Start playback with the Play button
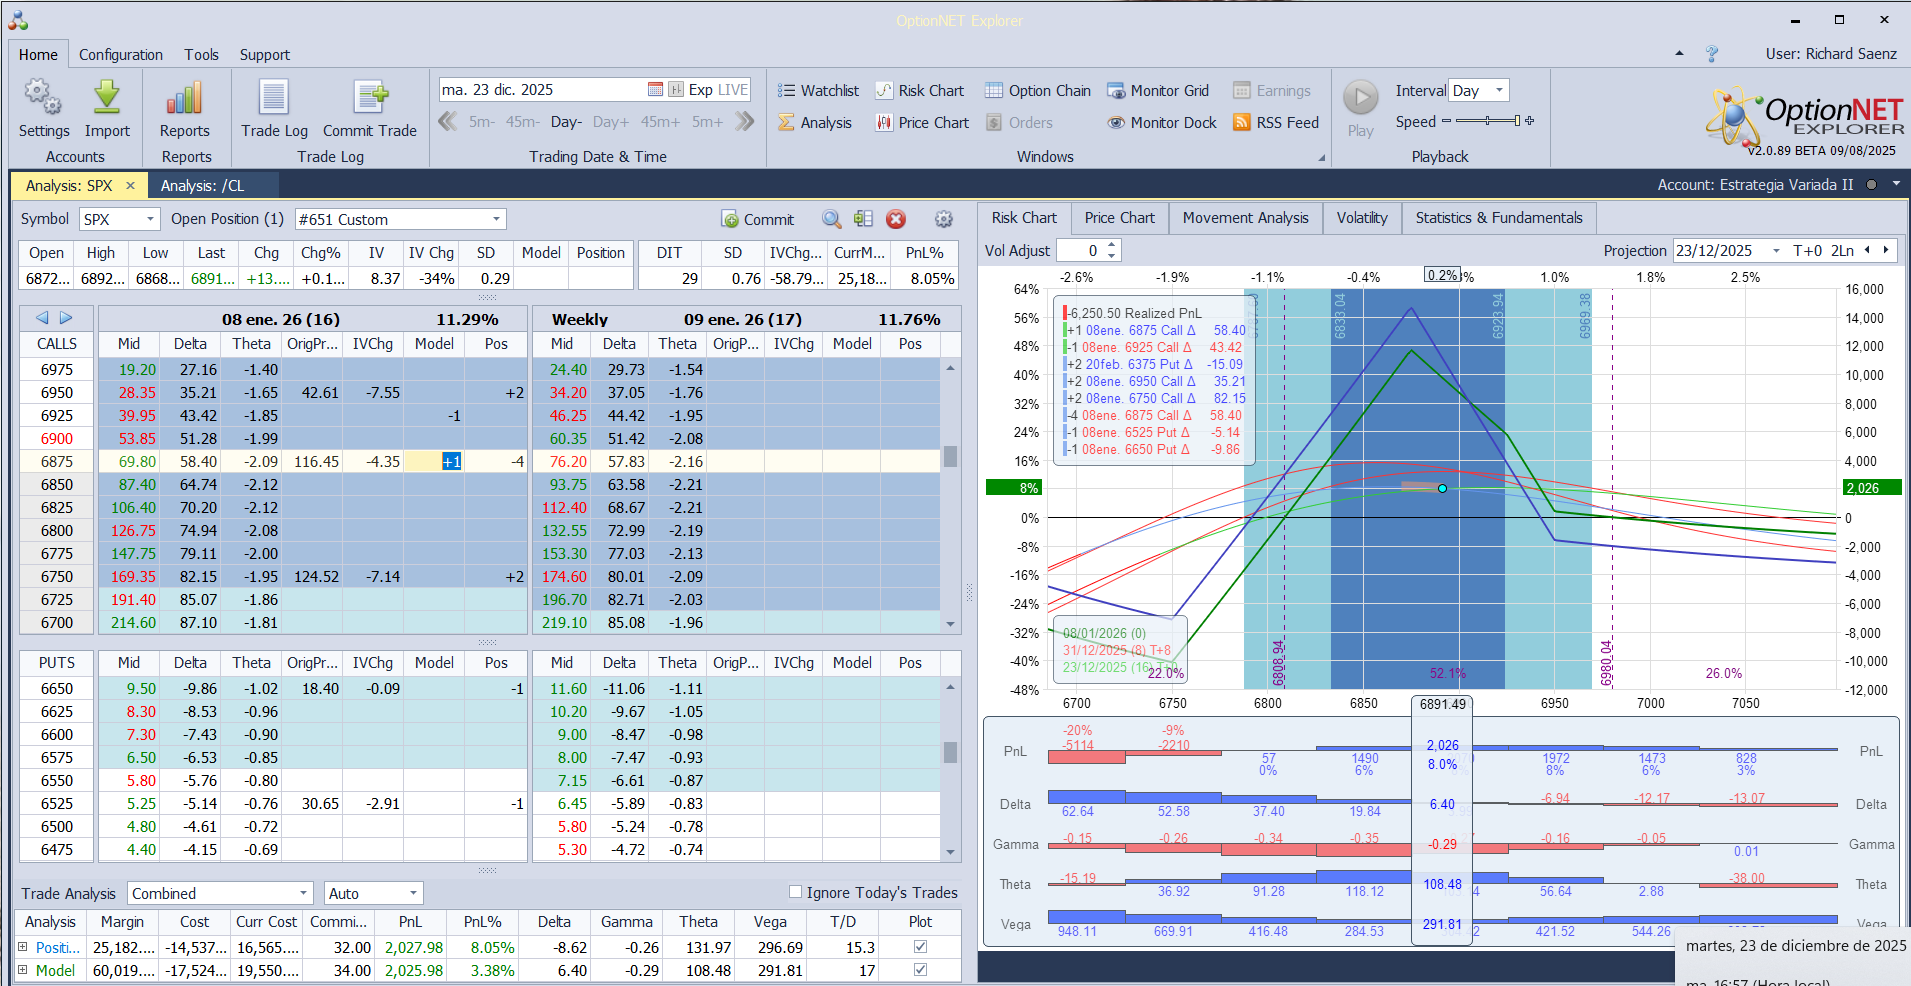1911x986 pixels. pyautogui.click(x=1360, y=98)
